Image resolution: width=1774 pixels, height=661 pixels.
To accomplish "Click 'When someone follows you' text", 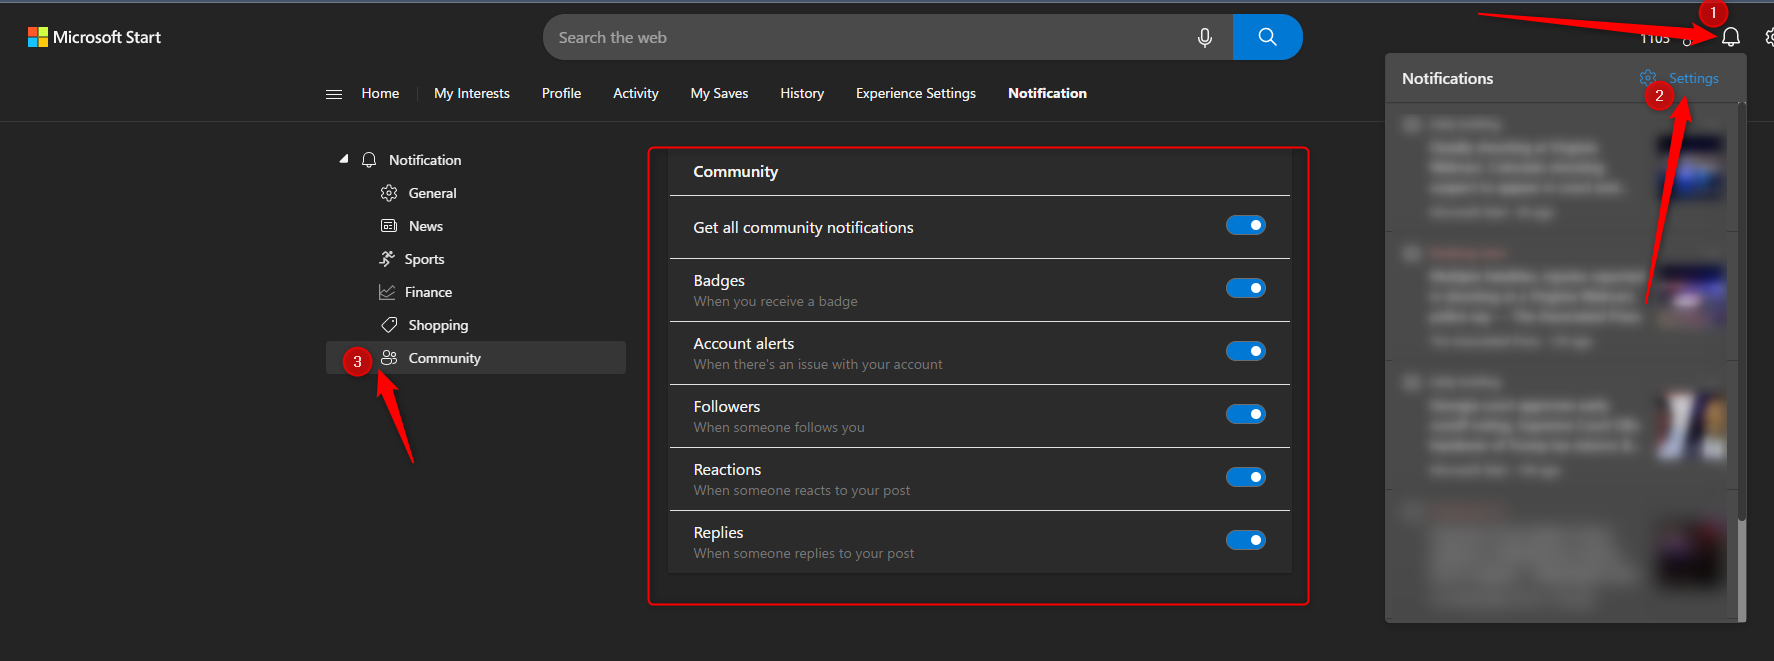I will tap(779, 427).
